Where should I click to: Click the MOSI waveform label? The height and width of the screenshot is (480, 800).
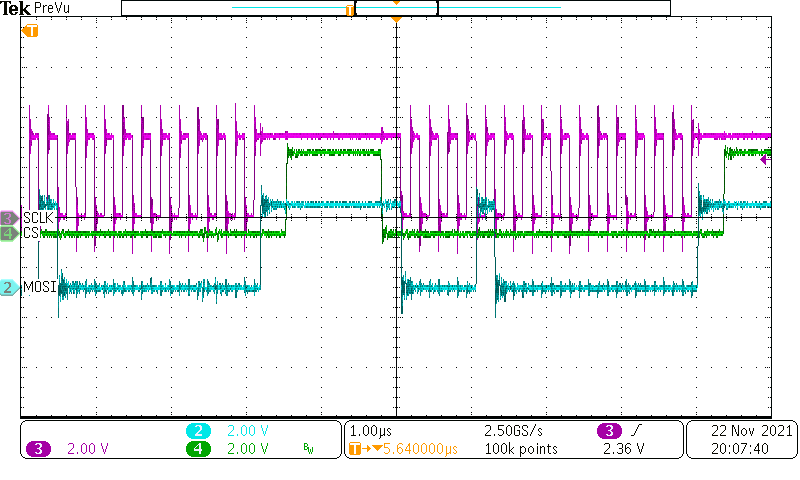[x=40, y=287]
